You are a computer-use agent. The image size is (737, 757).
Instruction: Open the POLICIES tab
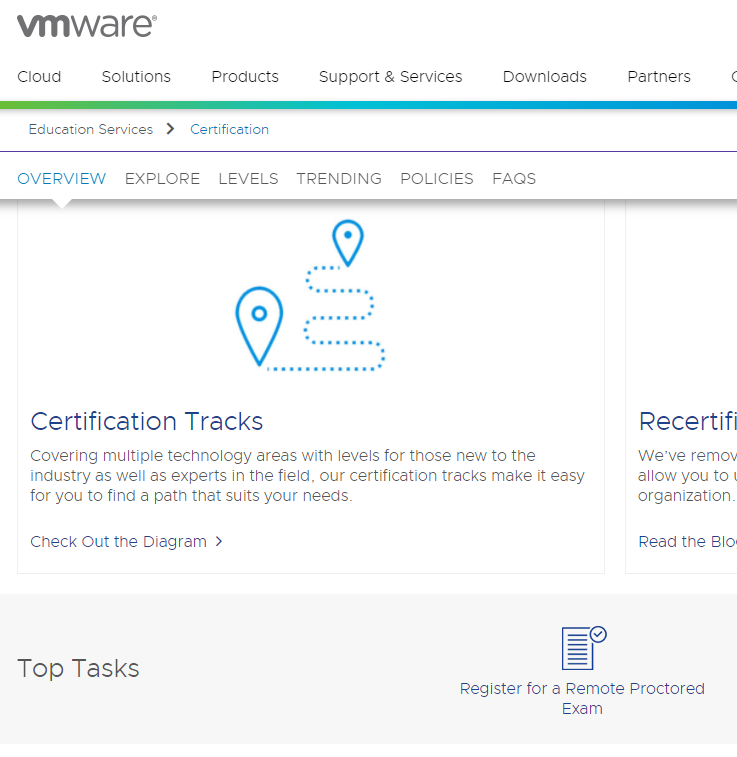coord(437,179)
